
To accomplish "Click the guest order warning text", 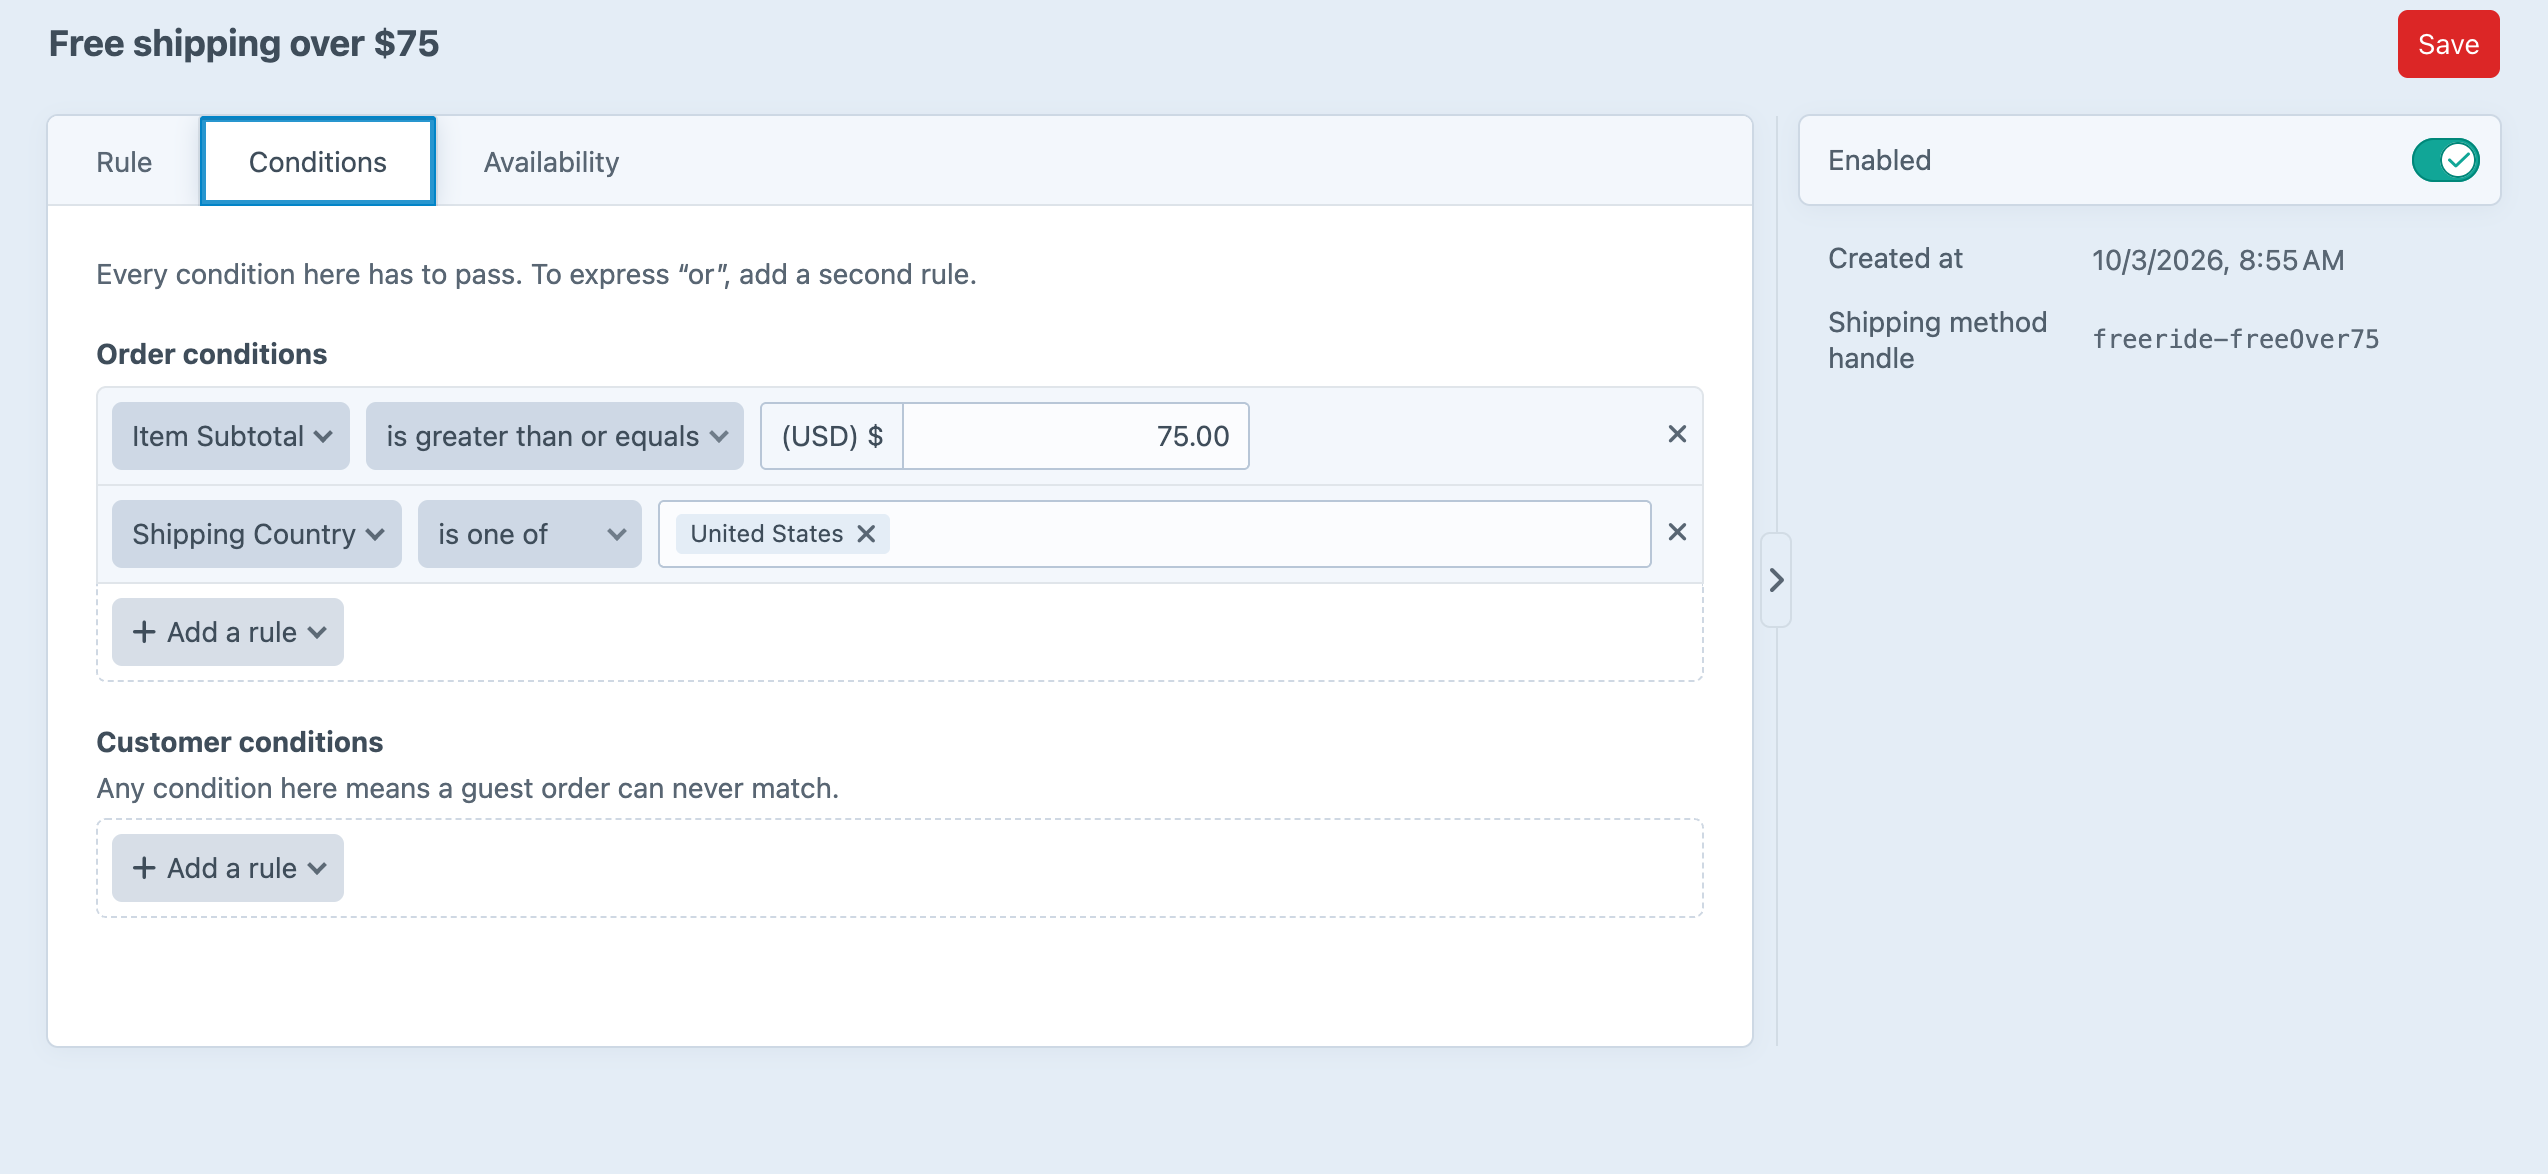I will [468, 788].
